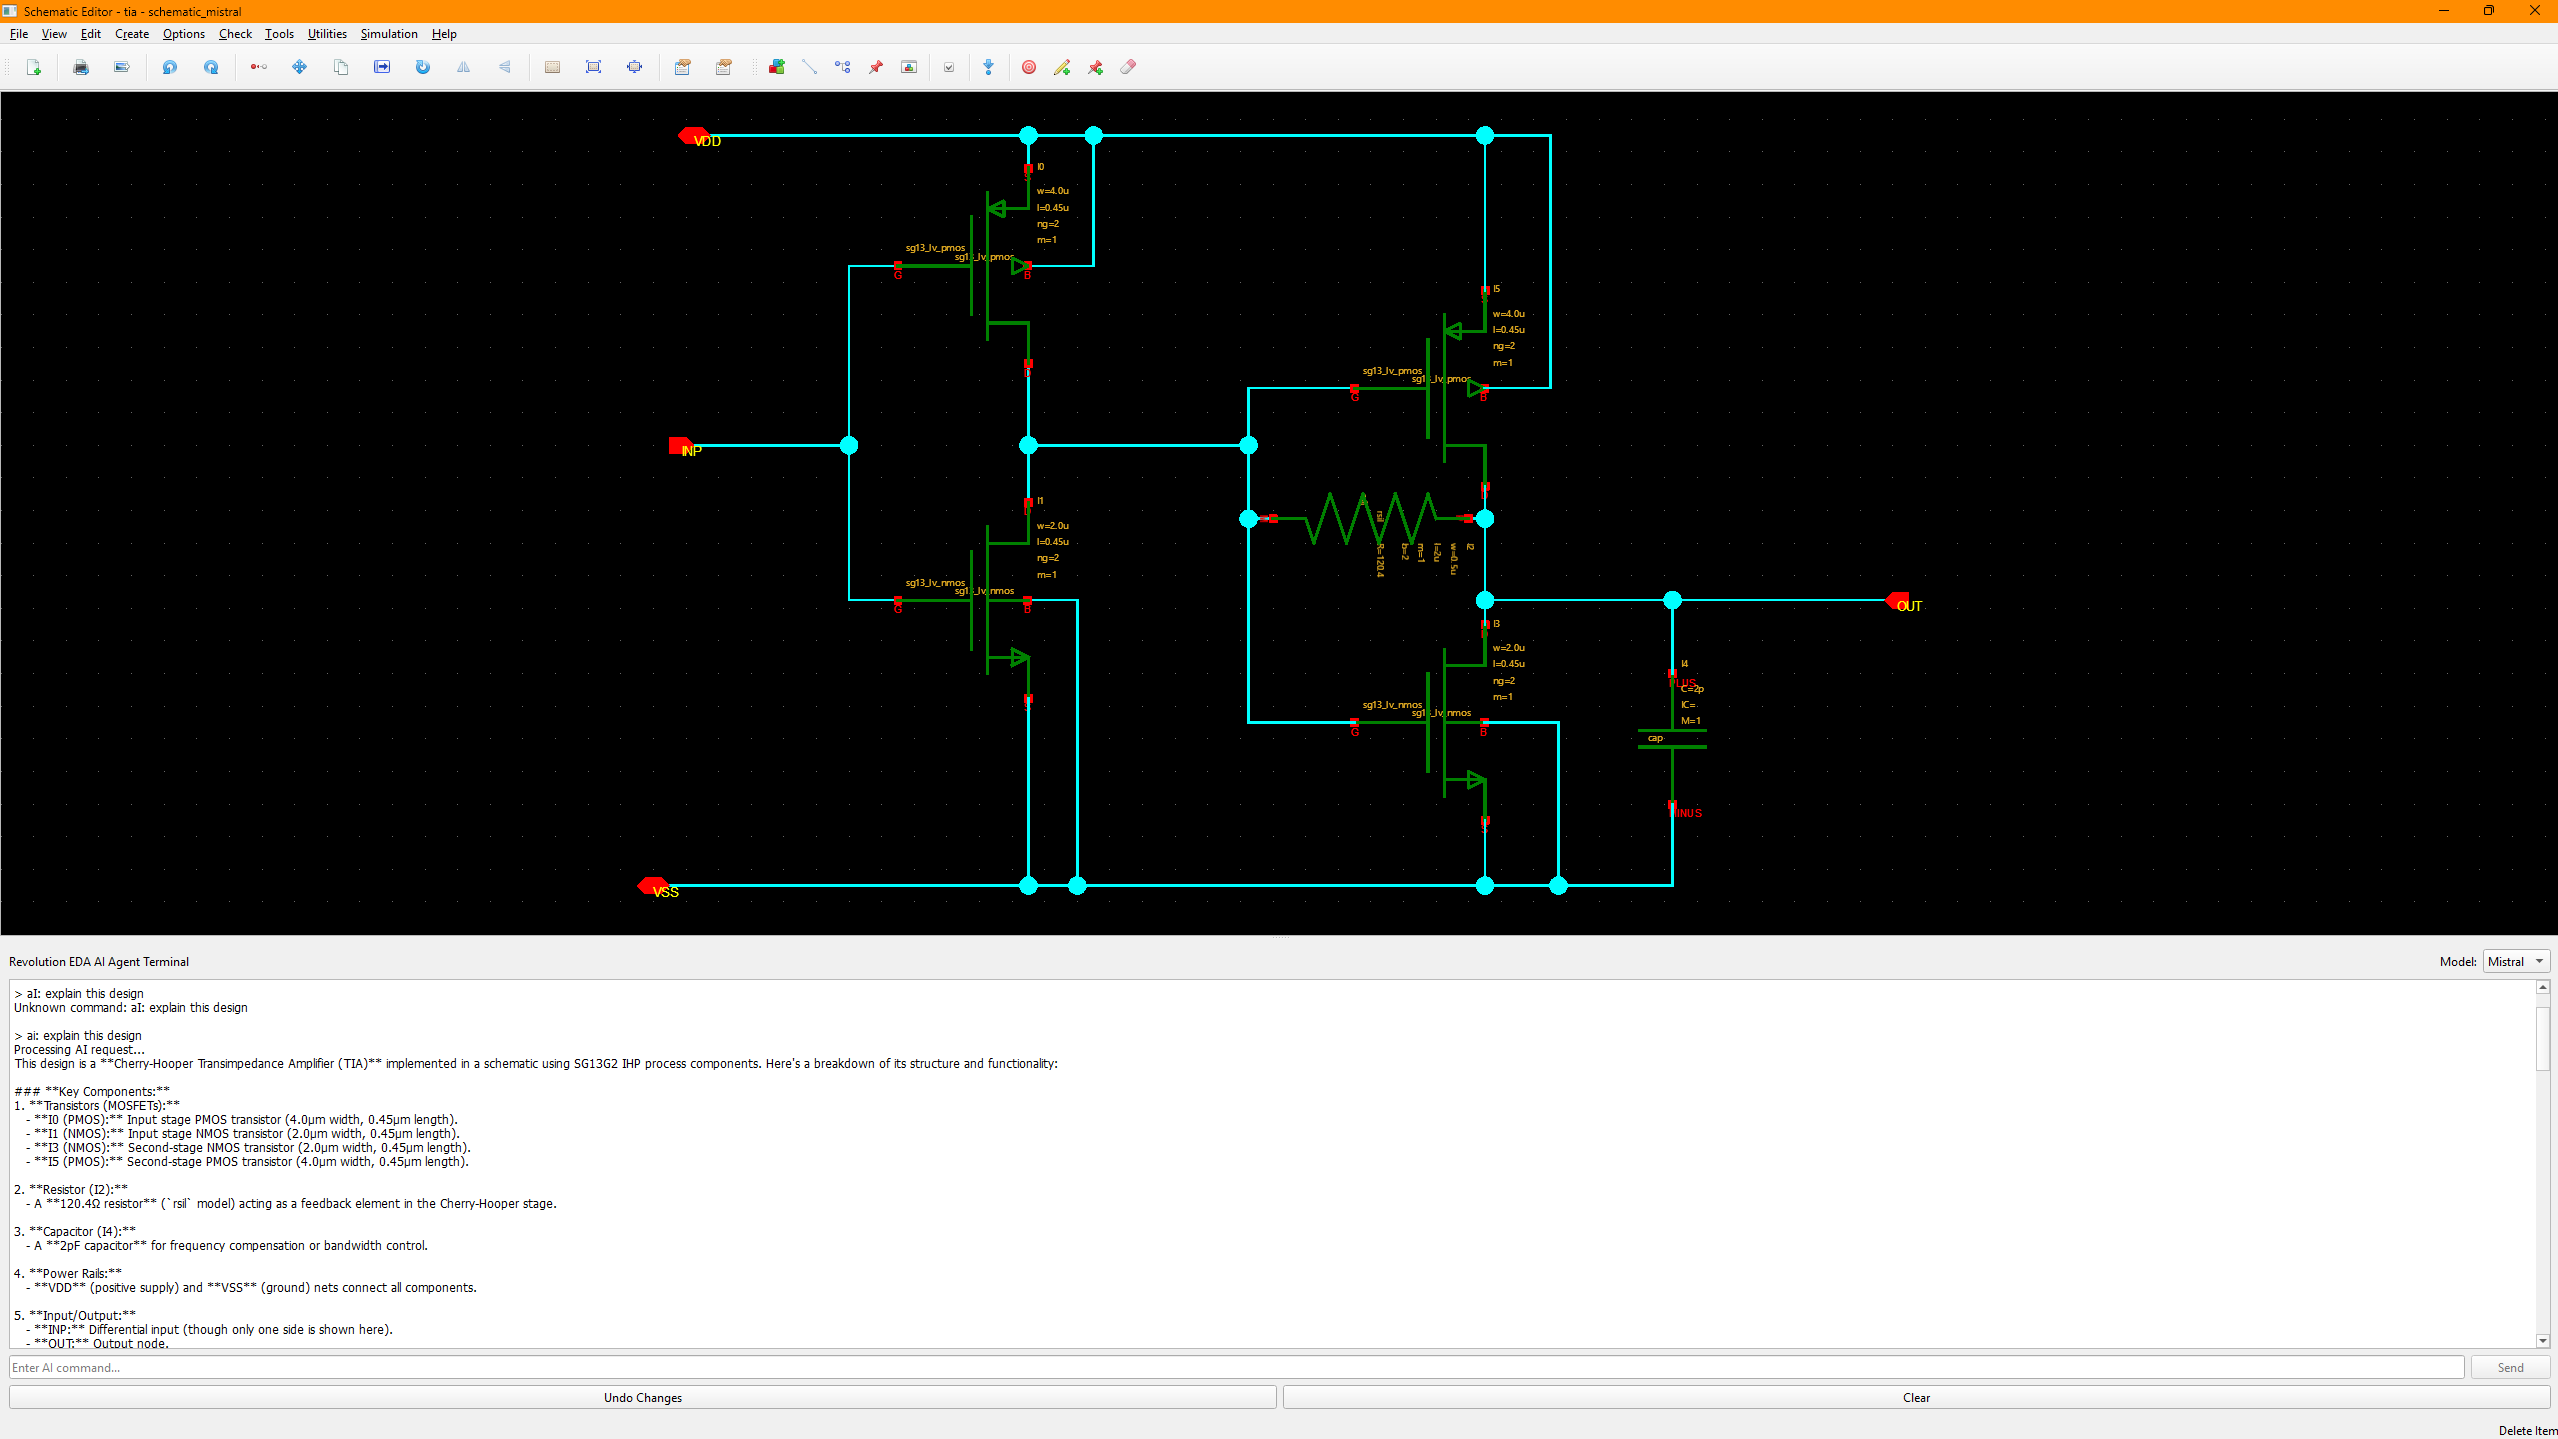Open the Options menu

point(184,34)
